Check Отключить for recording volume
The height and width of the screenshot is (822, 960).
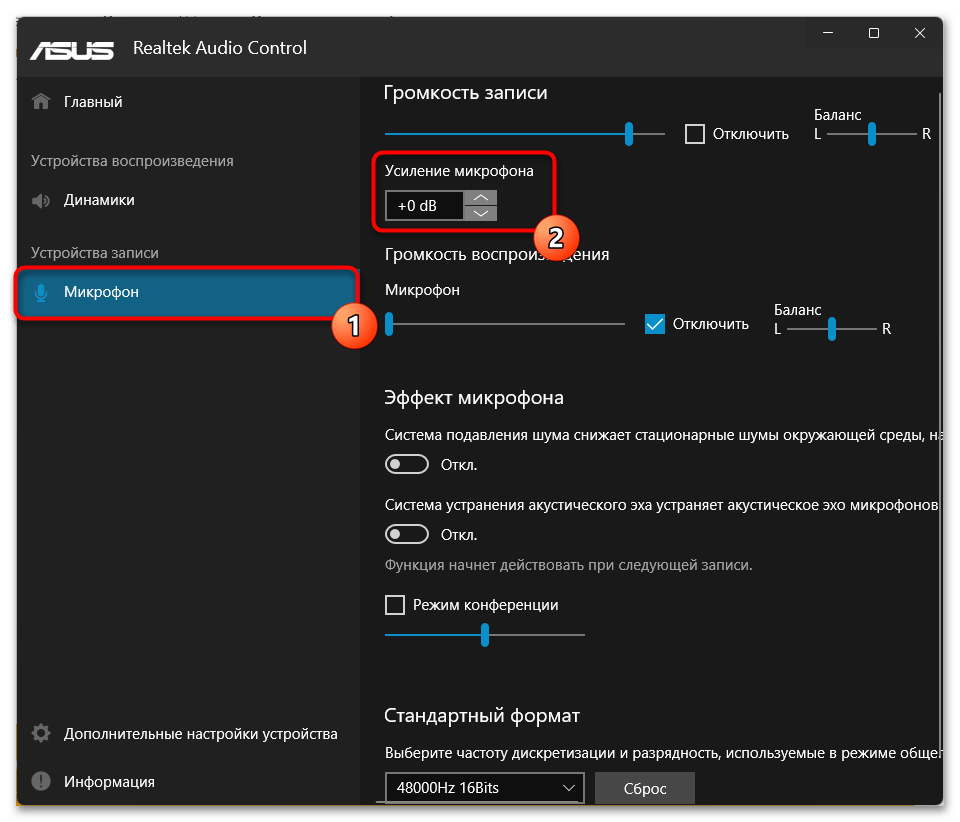pos(695,134)
